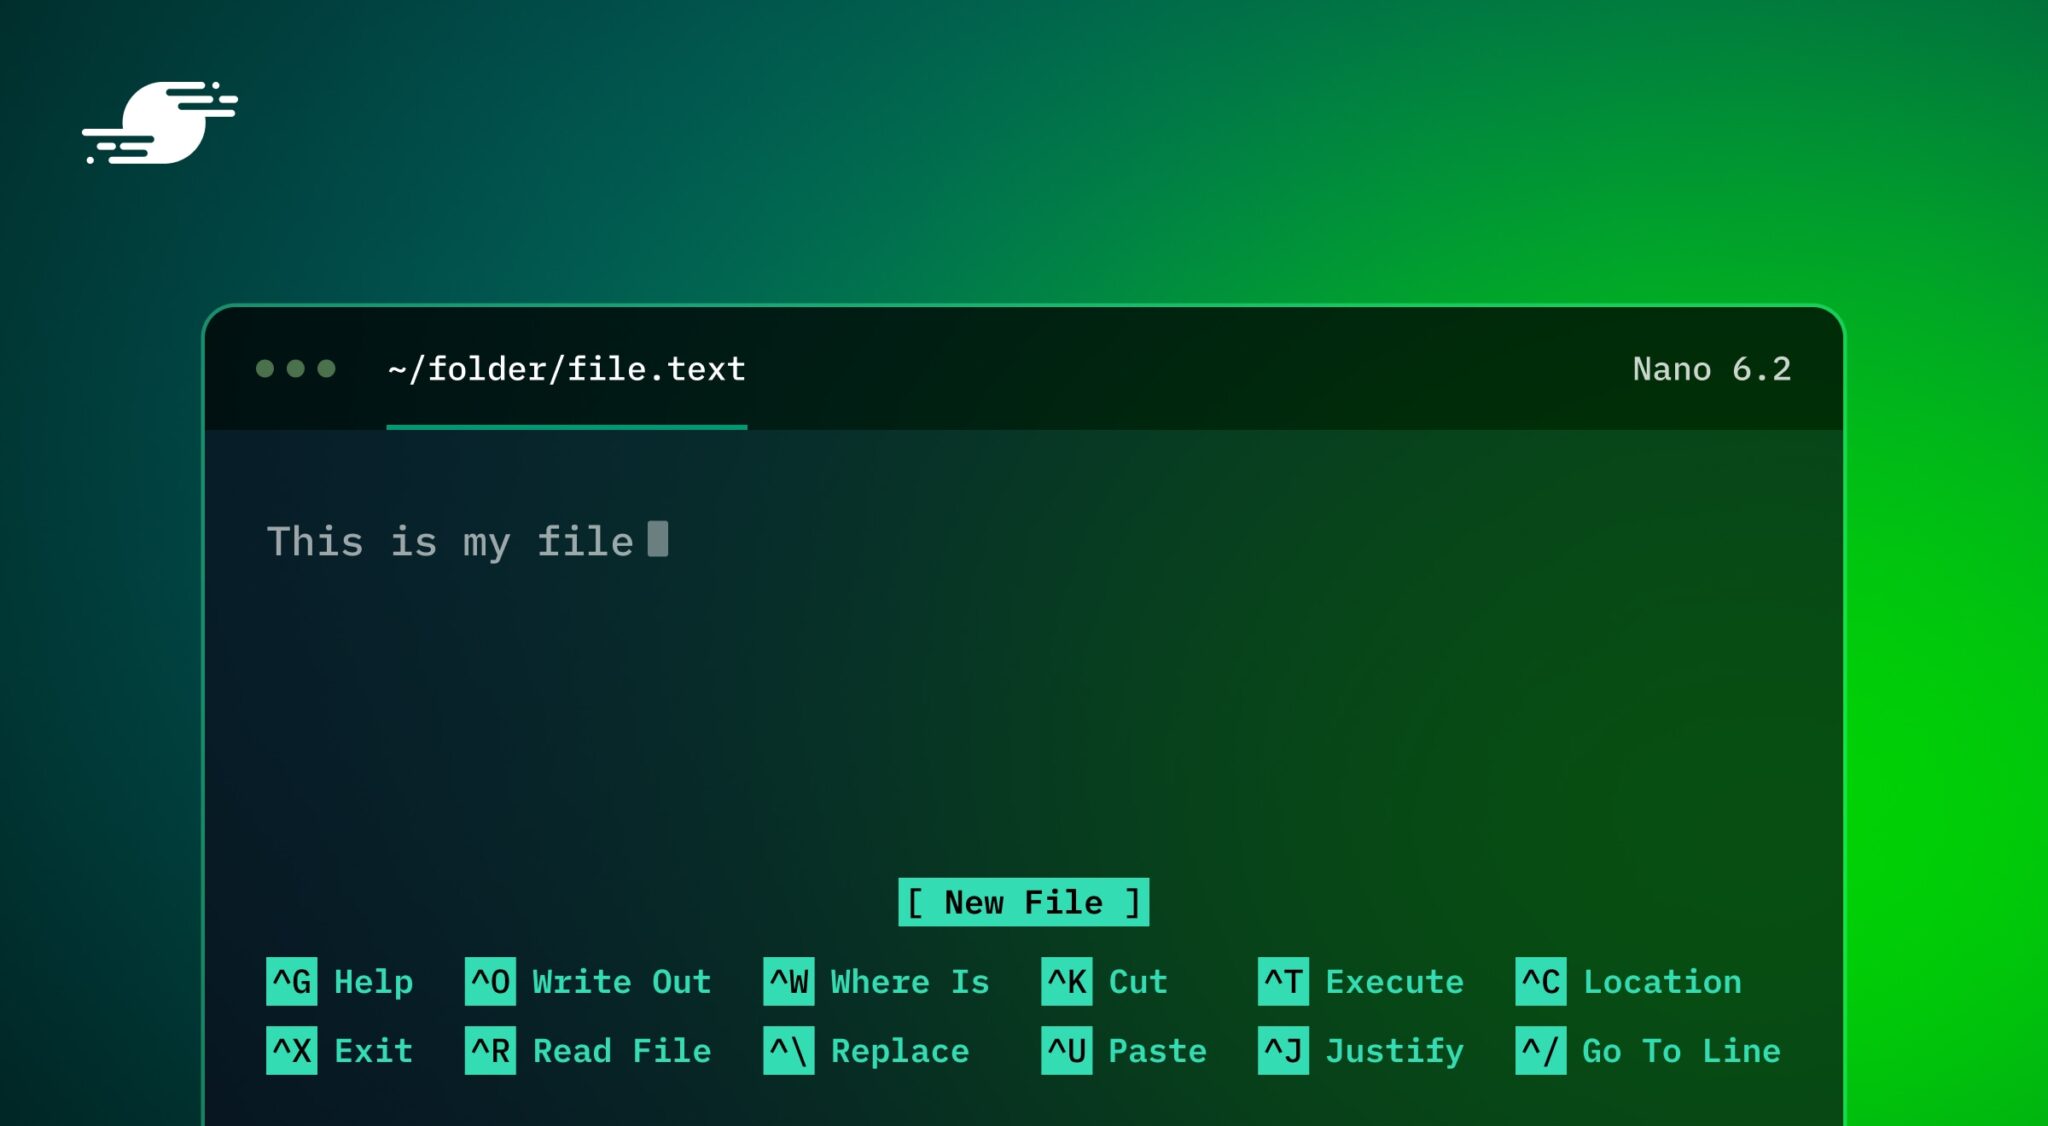Click the Exit label

[373, 1051]
